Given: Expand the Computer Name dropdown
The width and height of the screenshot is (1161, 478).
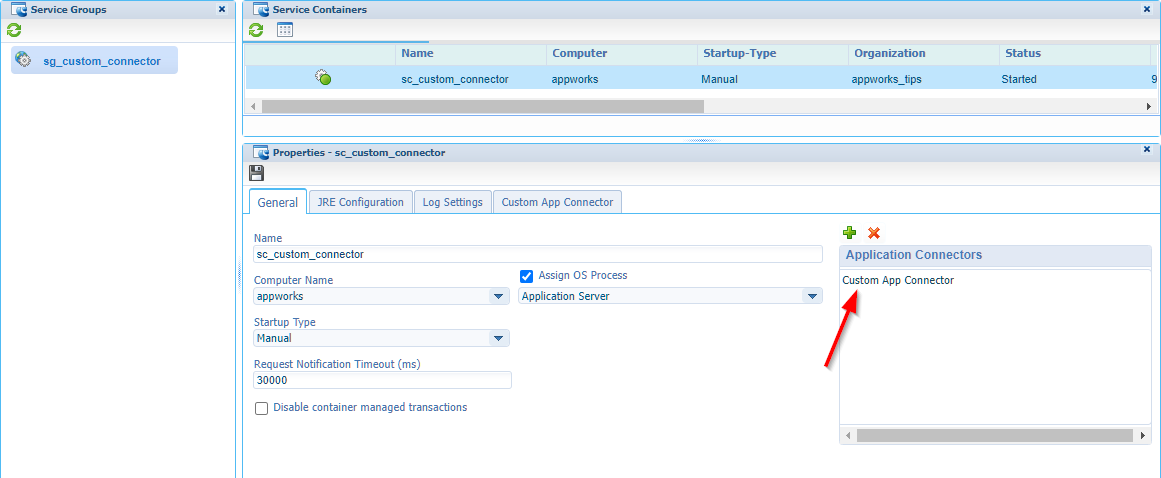Looking at the screenshot, I should [x=498, y=297].
